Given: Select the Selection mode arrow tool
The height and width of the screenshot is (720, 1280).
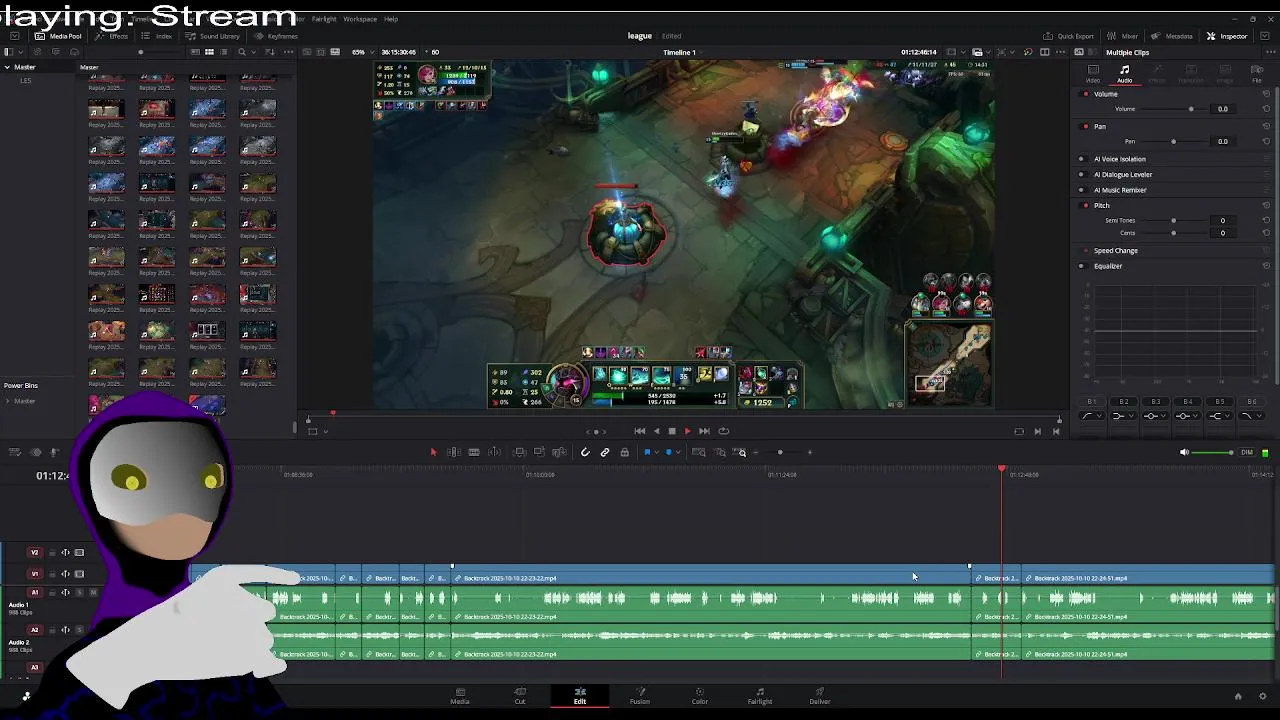Looking at the screenshot, I should [x=433, y=452].
